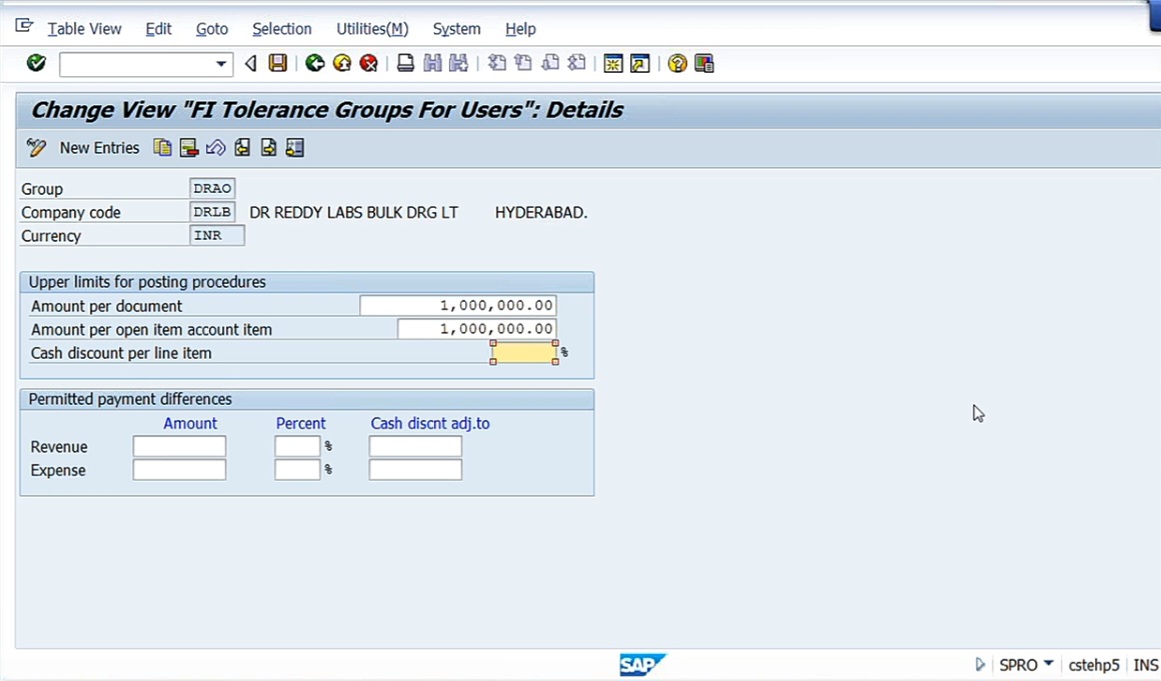Click the 'DR REDDY LABS BULK DRG LT' text
Viewport: 1161px width, 681px height.
pyautogui.click(x=354, y=213)
